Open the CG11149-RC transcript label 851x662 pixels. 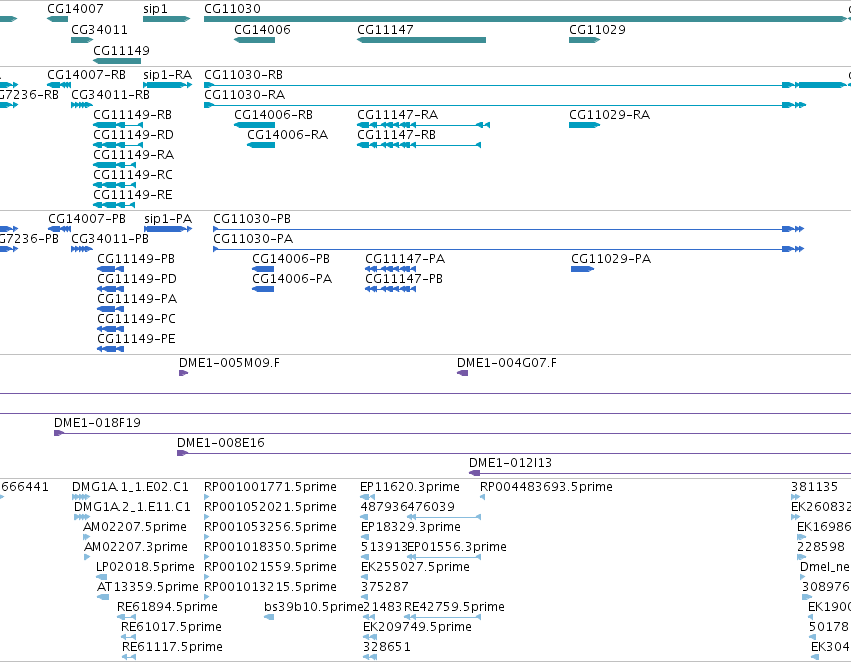tap(133, 175)
